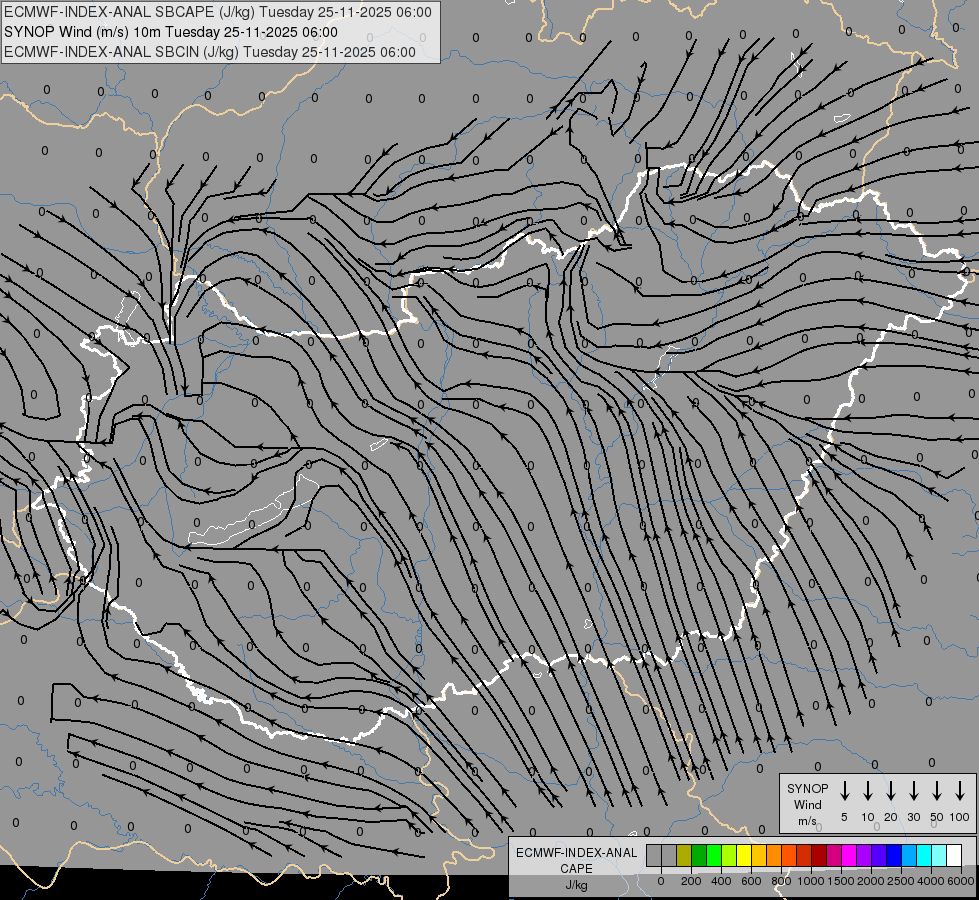
Task: Click the SYNOP Wind 10m title line
Action: 171,32
